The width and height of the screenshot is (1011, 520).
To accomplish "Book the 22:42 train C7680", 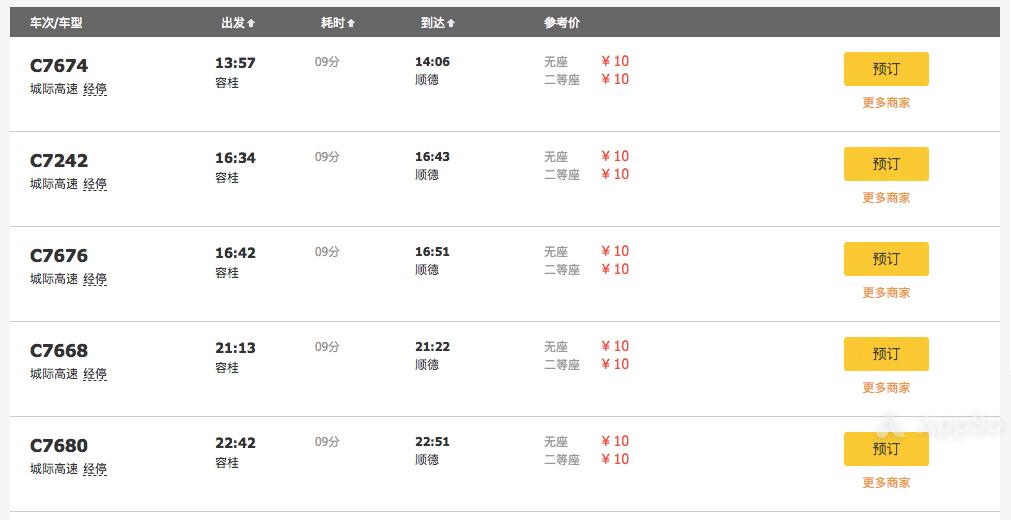I will (x=886, y=449).
